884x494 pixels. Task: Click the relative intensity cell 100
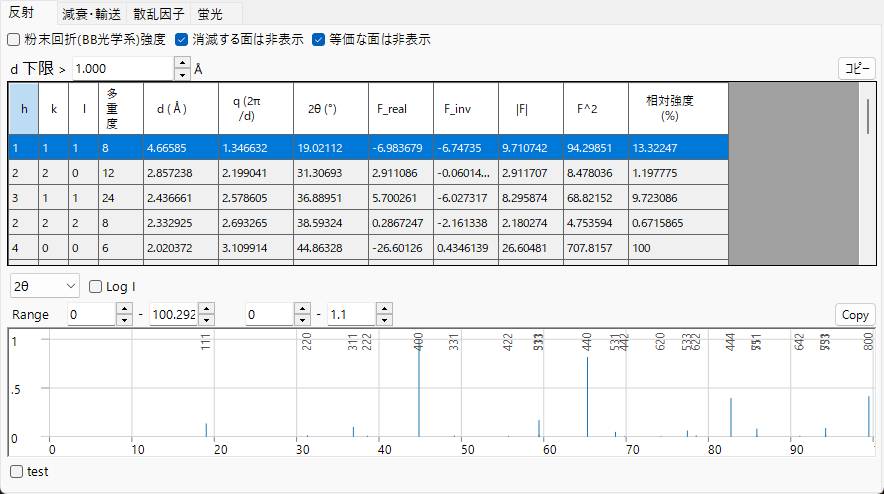pos(678,248)
